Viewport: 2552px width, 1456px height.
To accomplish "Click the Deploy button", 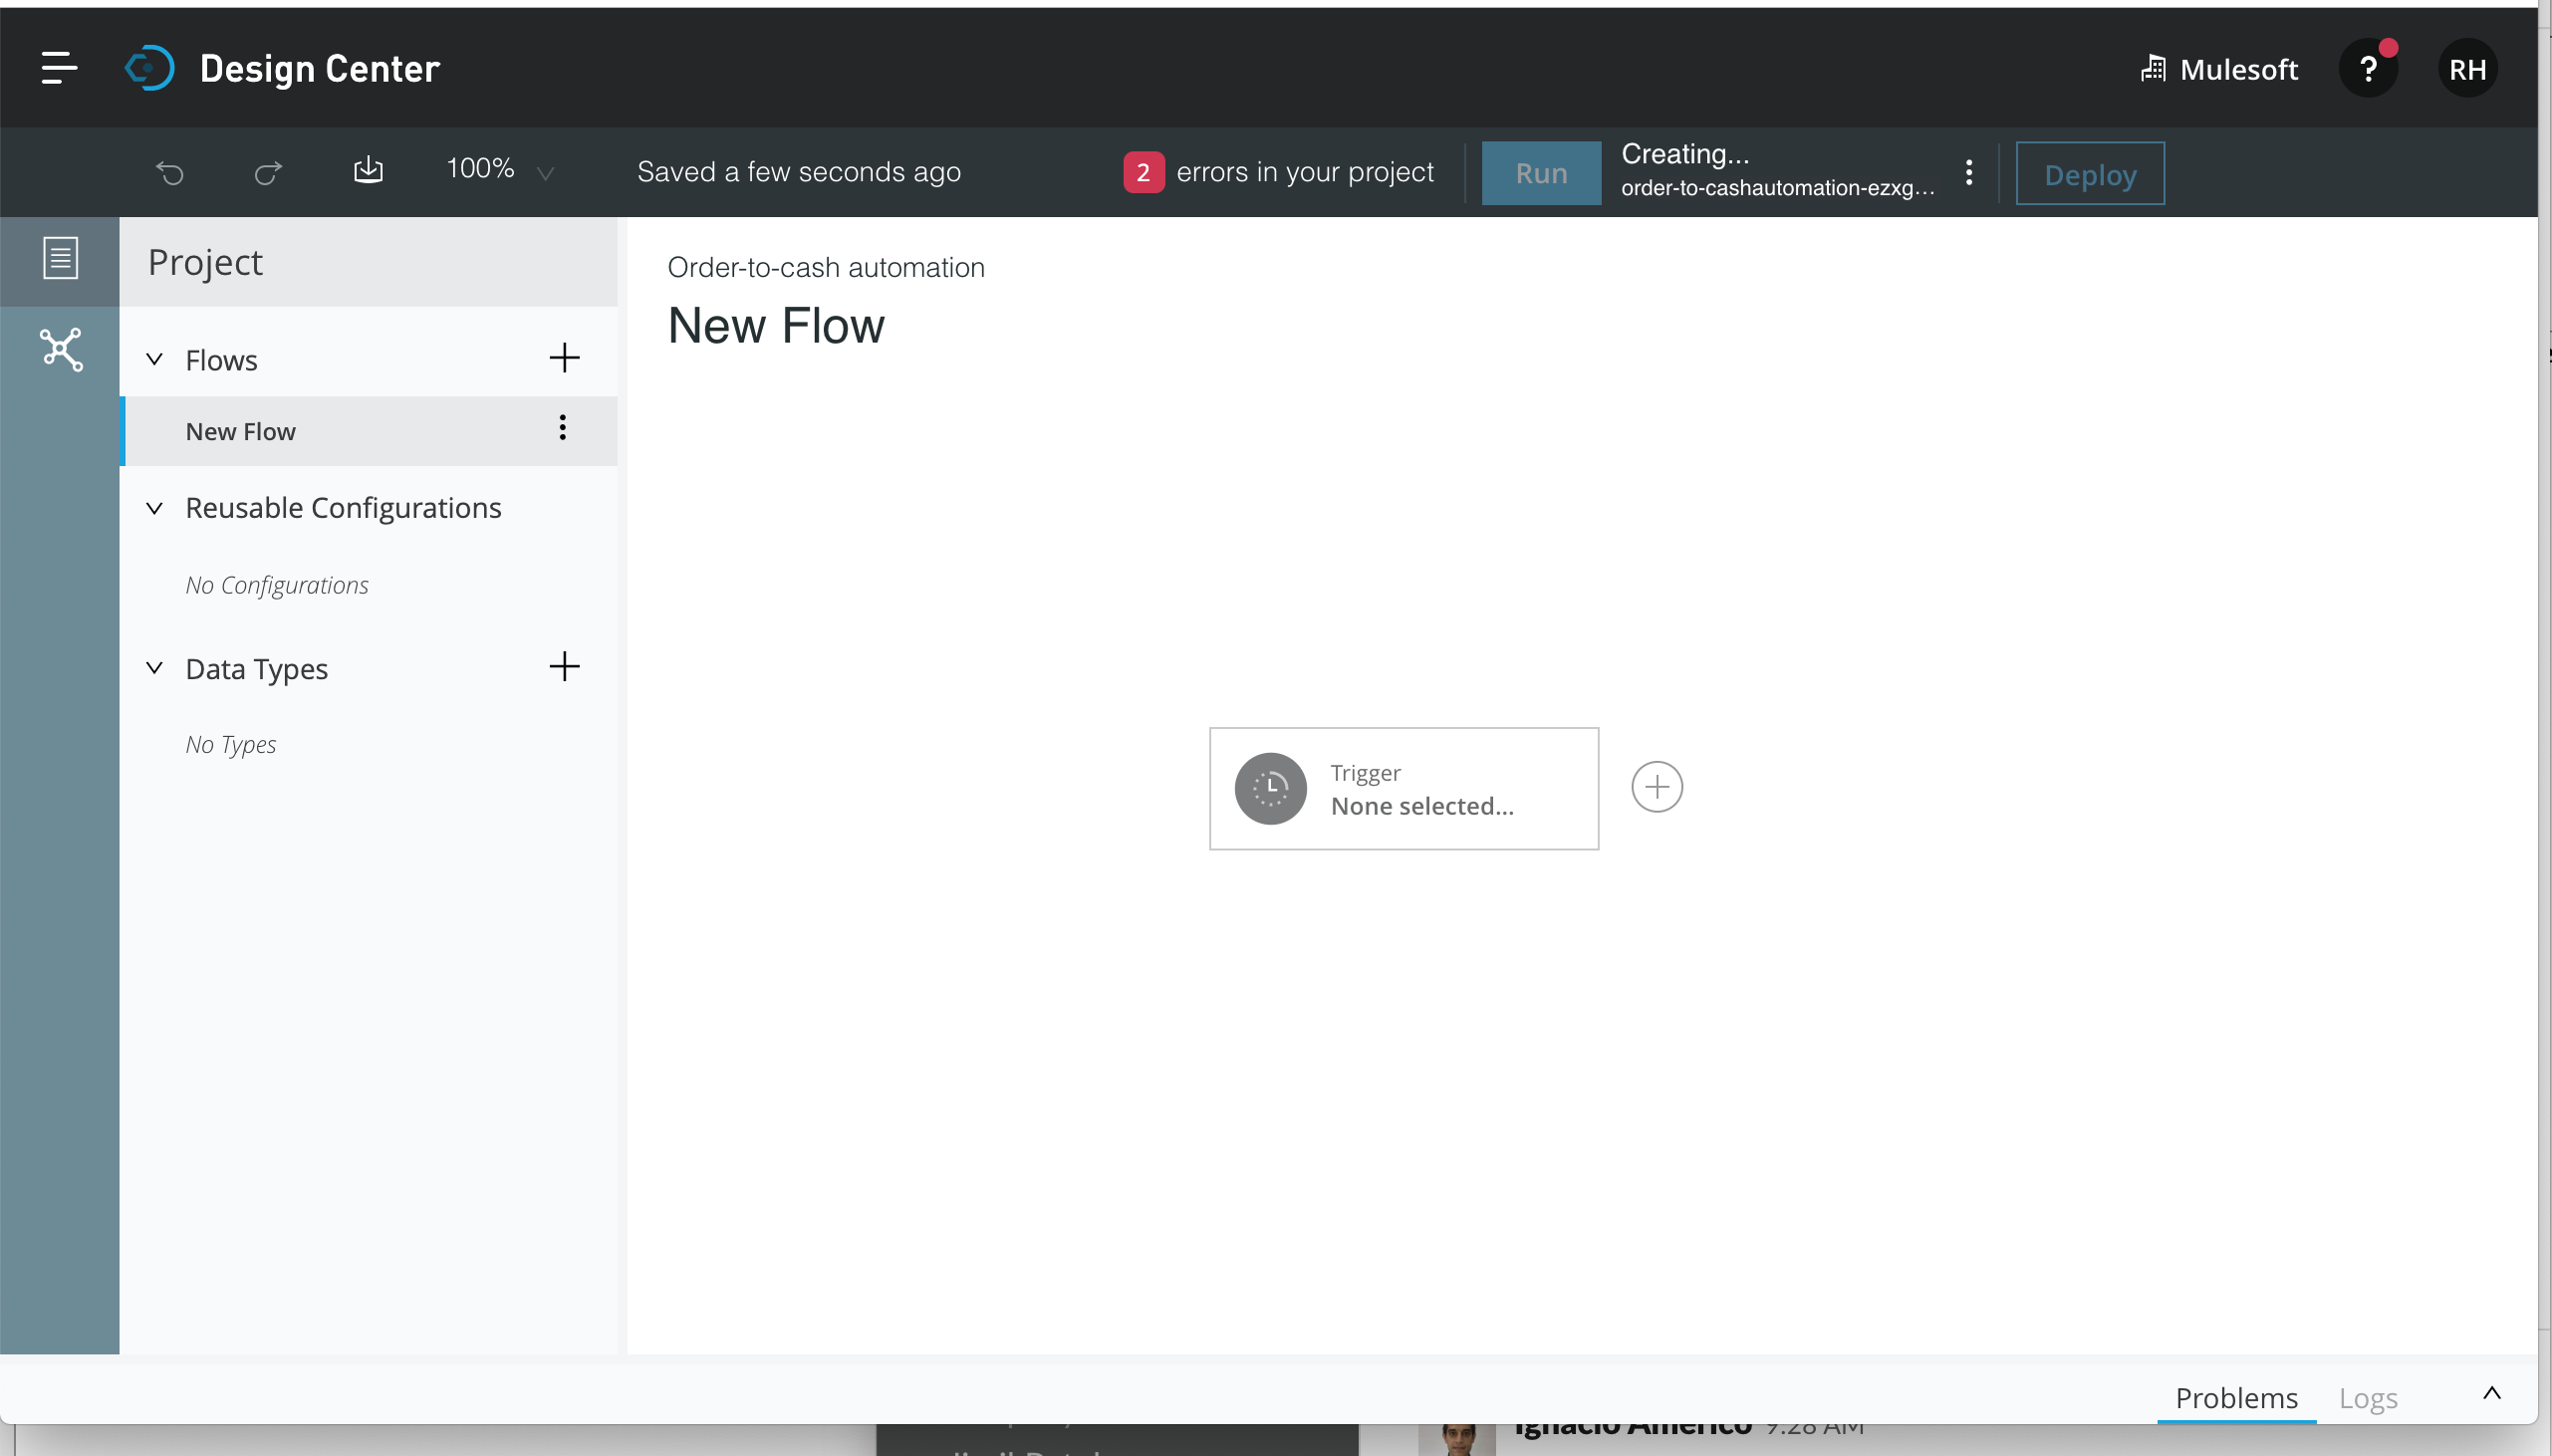I will tap(2089, 174).
